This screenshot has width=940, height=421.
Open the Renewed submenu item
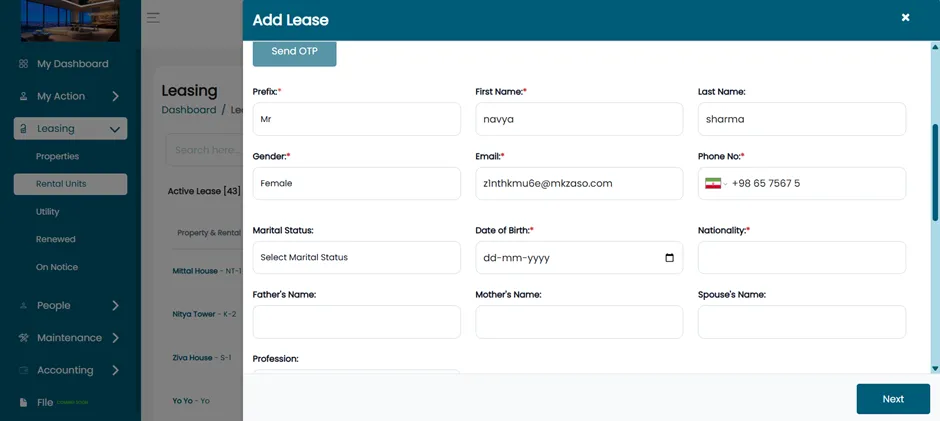(x=55, y=239)
